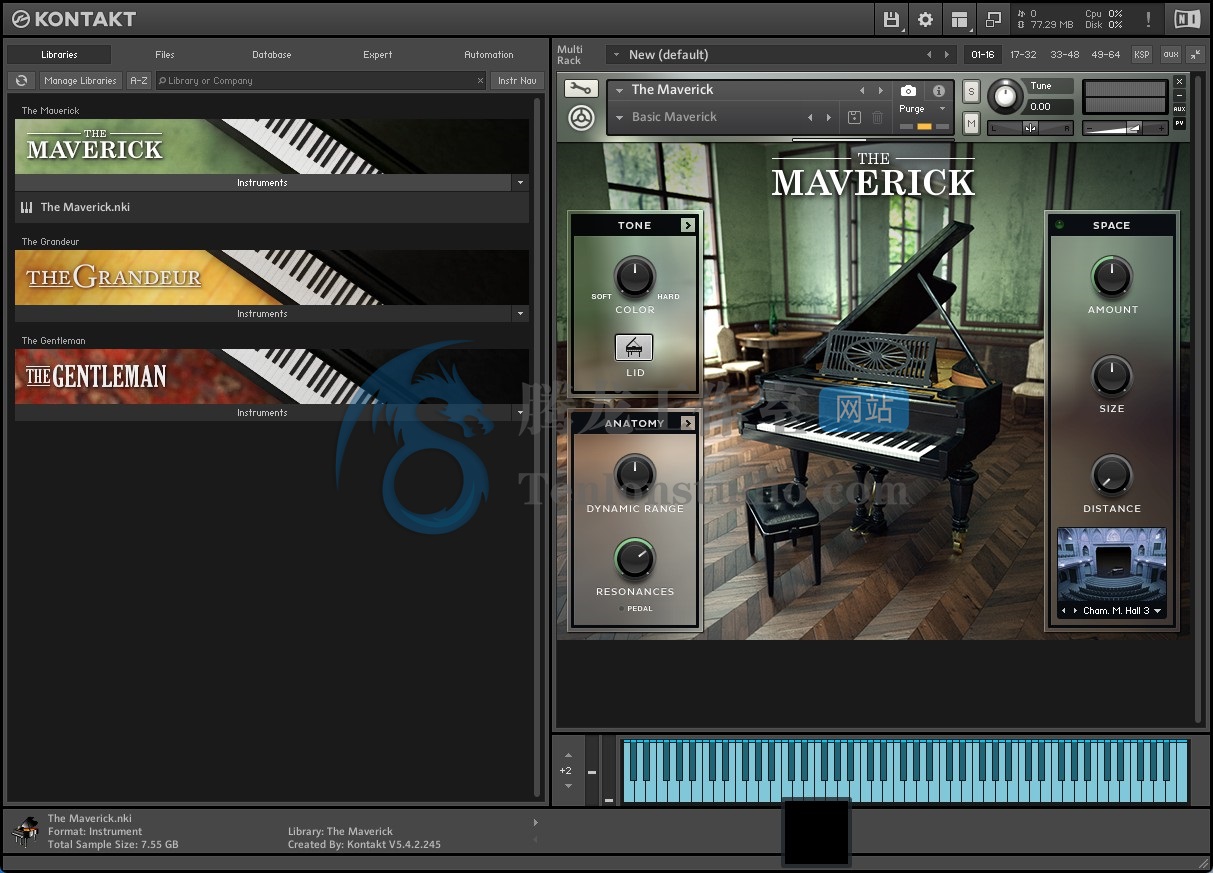Screen dimensions: 1213x873
Task: Open snapshot view camera icon
Action: point(908,90)
